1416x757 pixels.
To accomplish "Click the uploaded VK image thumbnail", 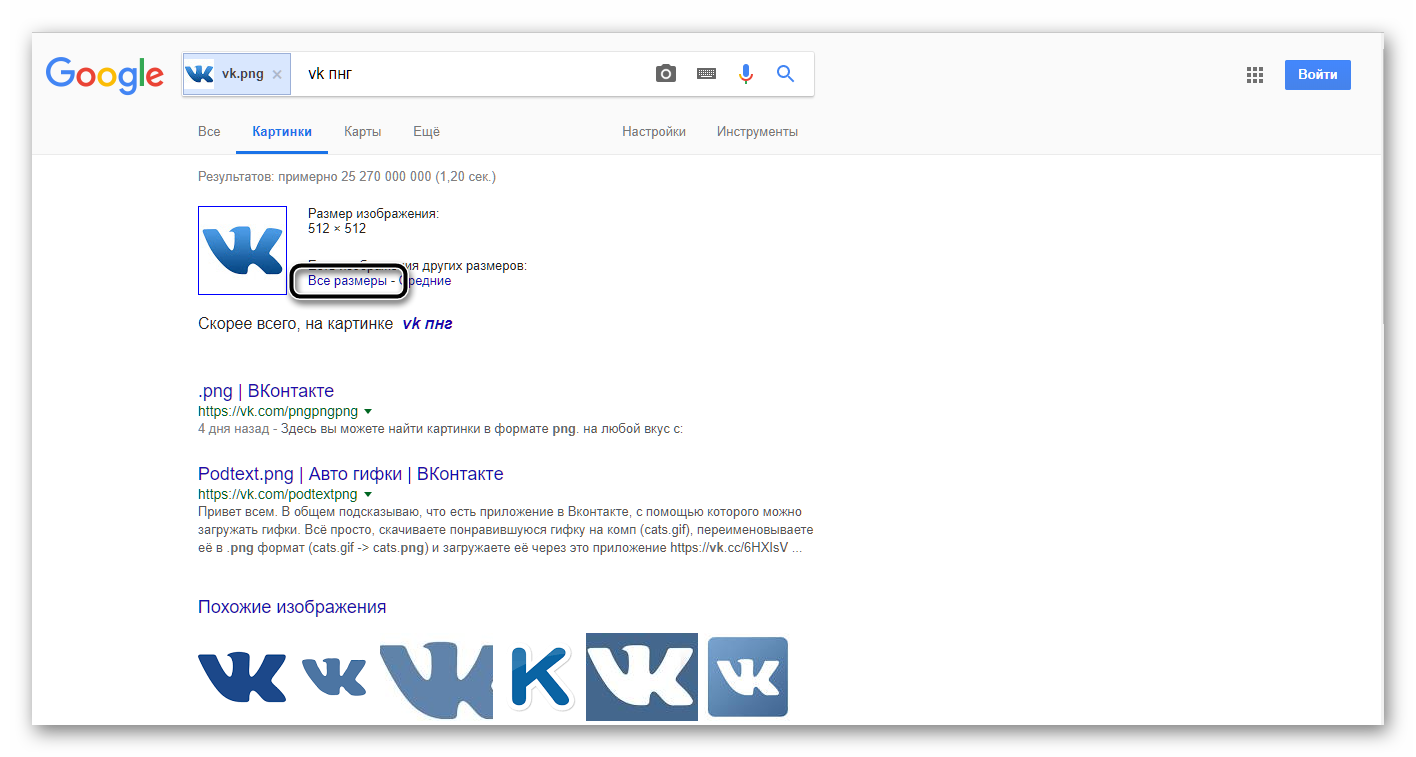I will (x=243, y=250).
